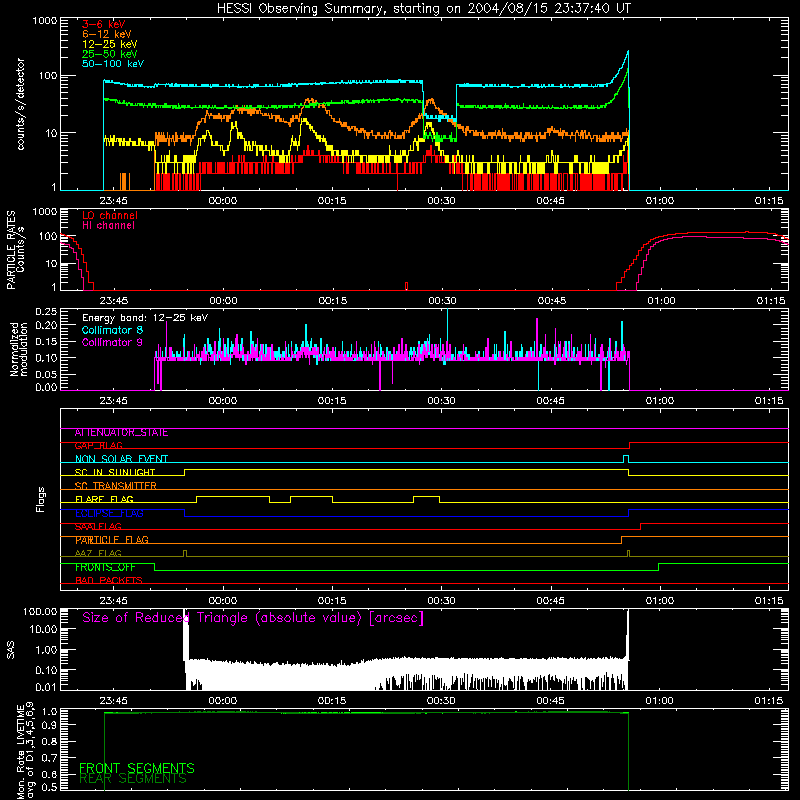Click '00:30' tick under the count-rate panel
800x800 pixels.
[x=441, y=201]
